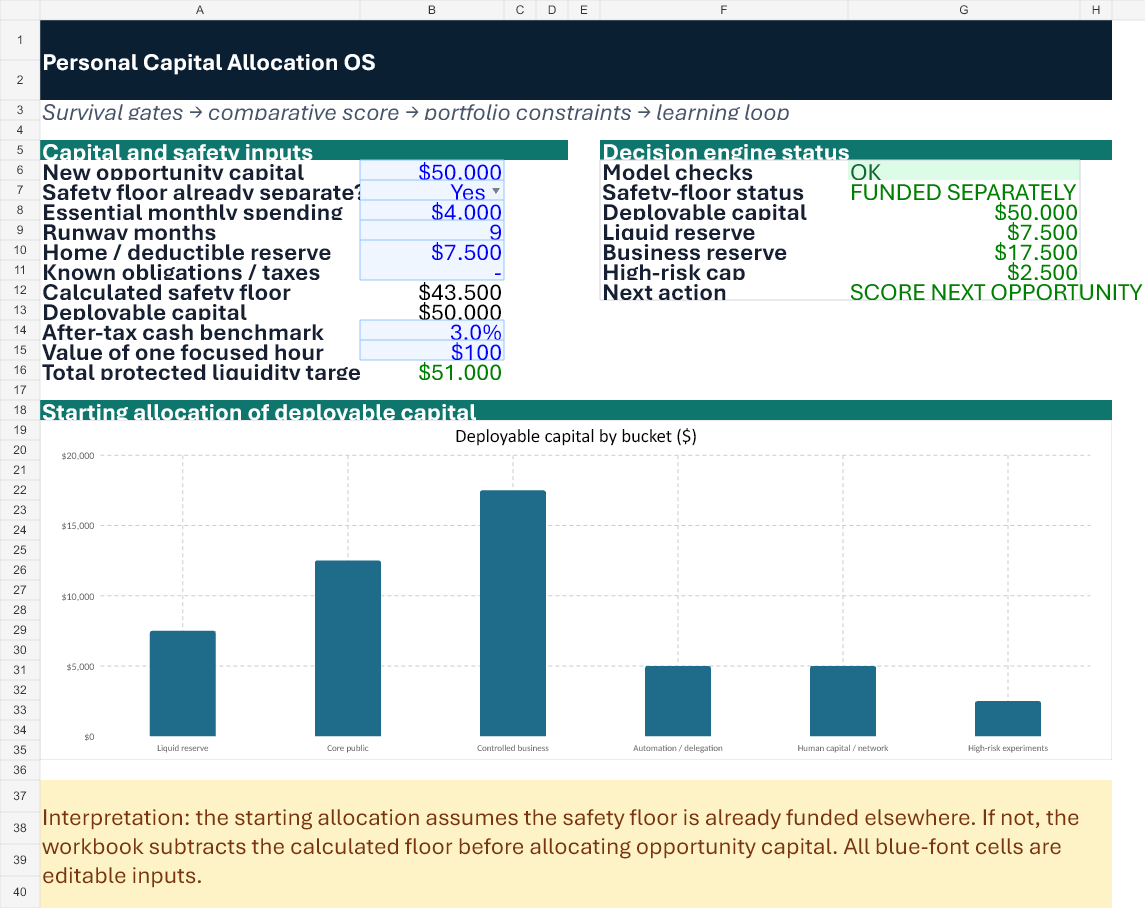The image size is (1145, 908).
Task: Click the High-risk experiments bar in chart
Action: click(1008, 718)
